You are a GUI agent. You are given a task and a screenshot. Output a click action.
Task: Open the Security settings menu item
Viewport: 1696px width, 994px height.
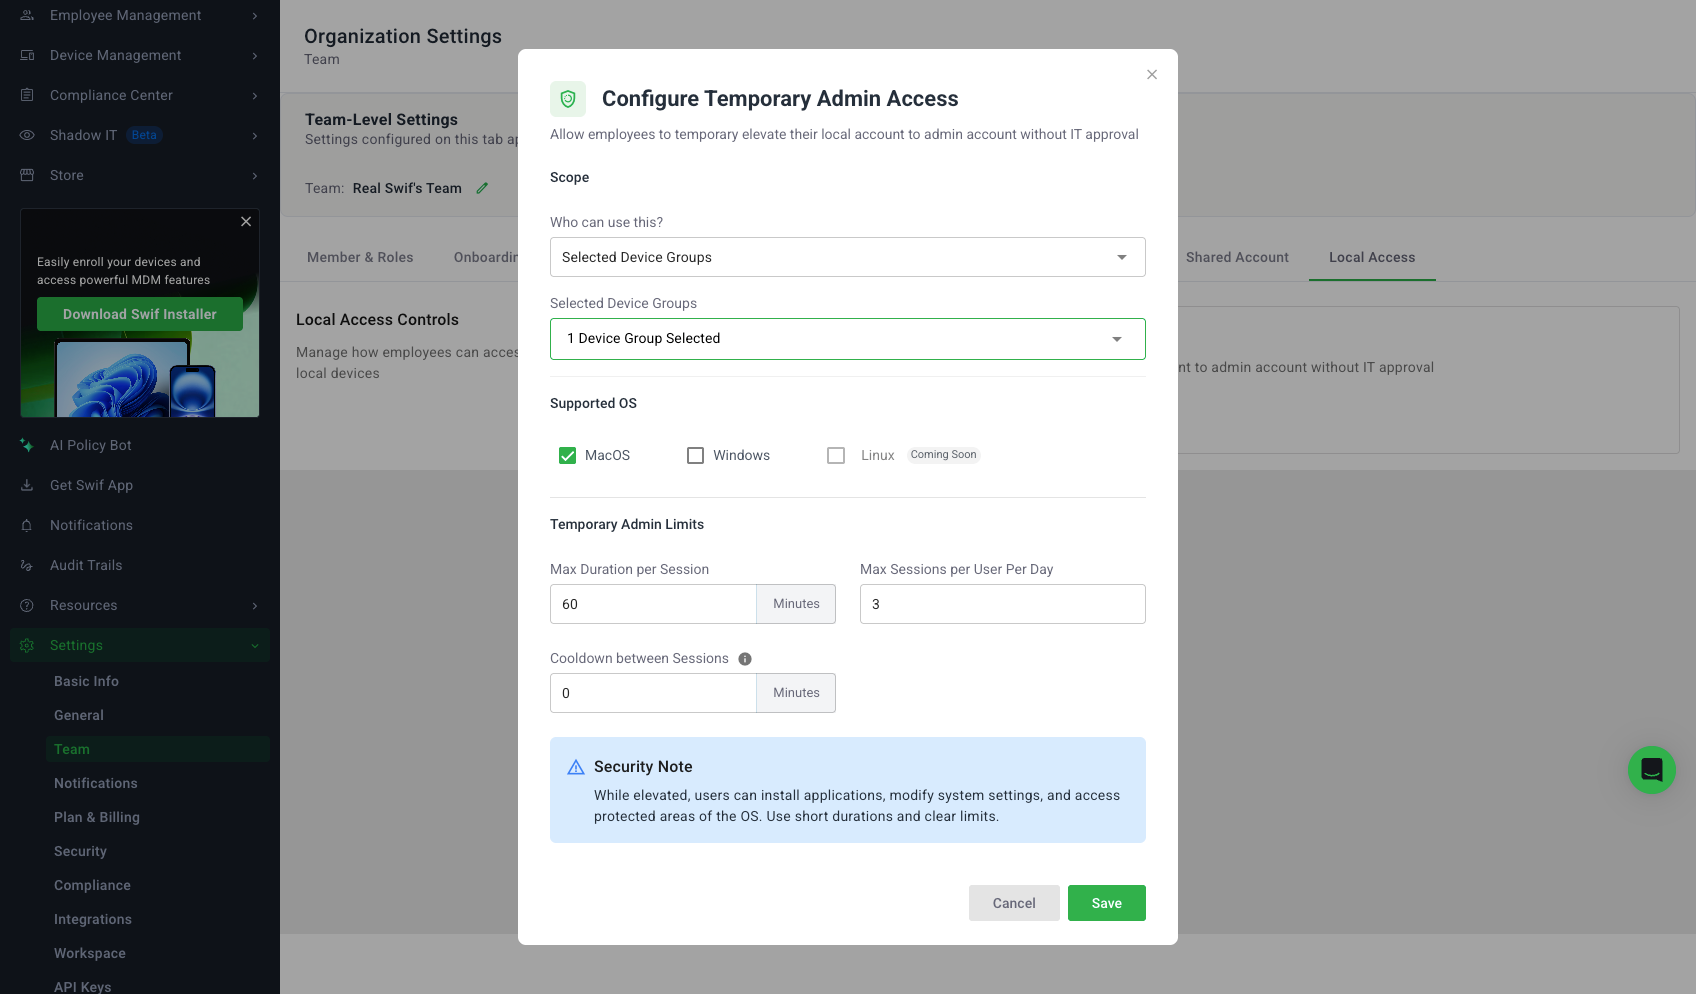tap(80, 851)
